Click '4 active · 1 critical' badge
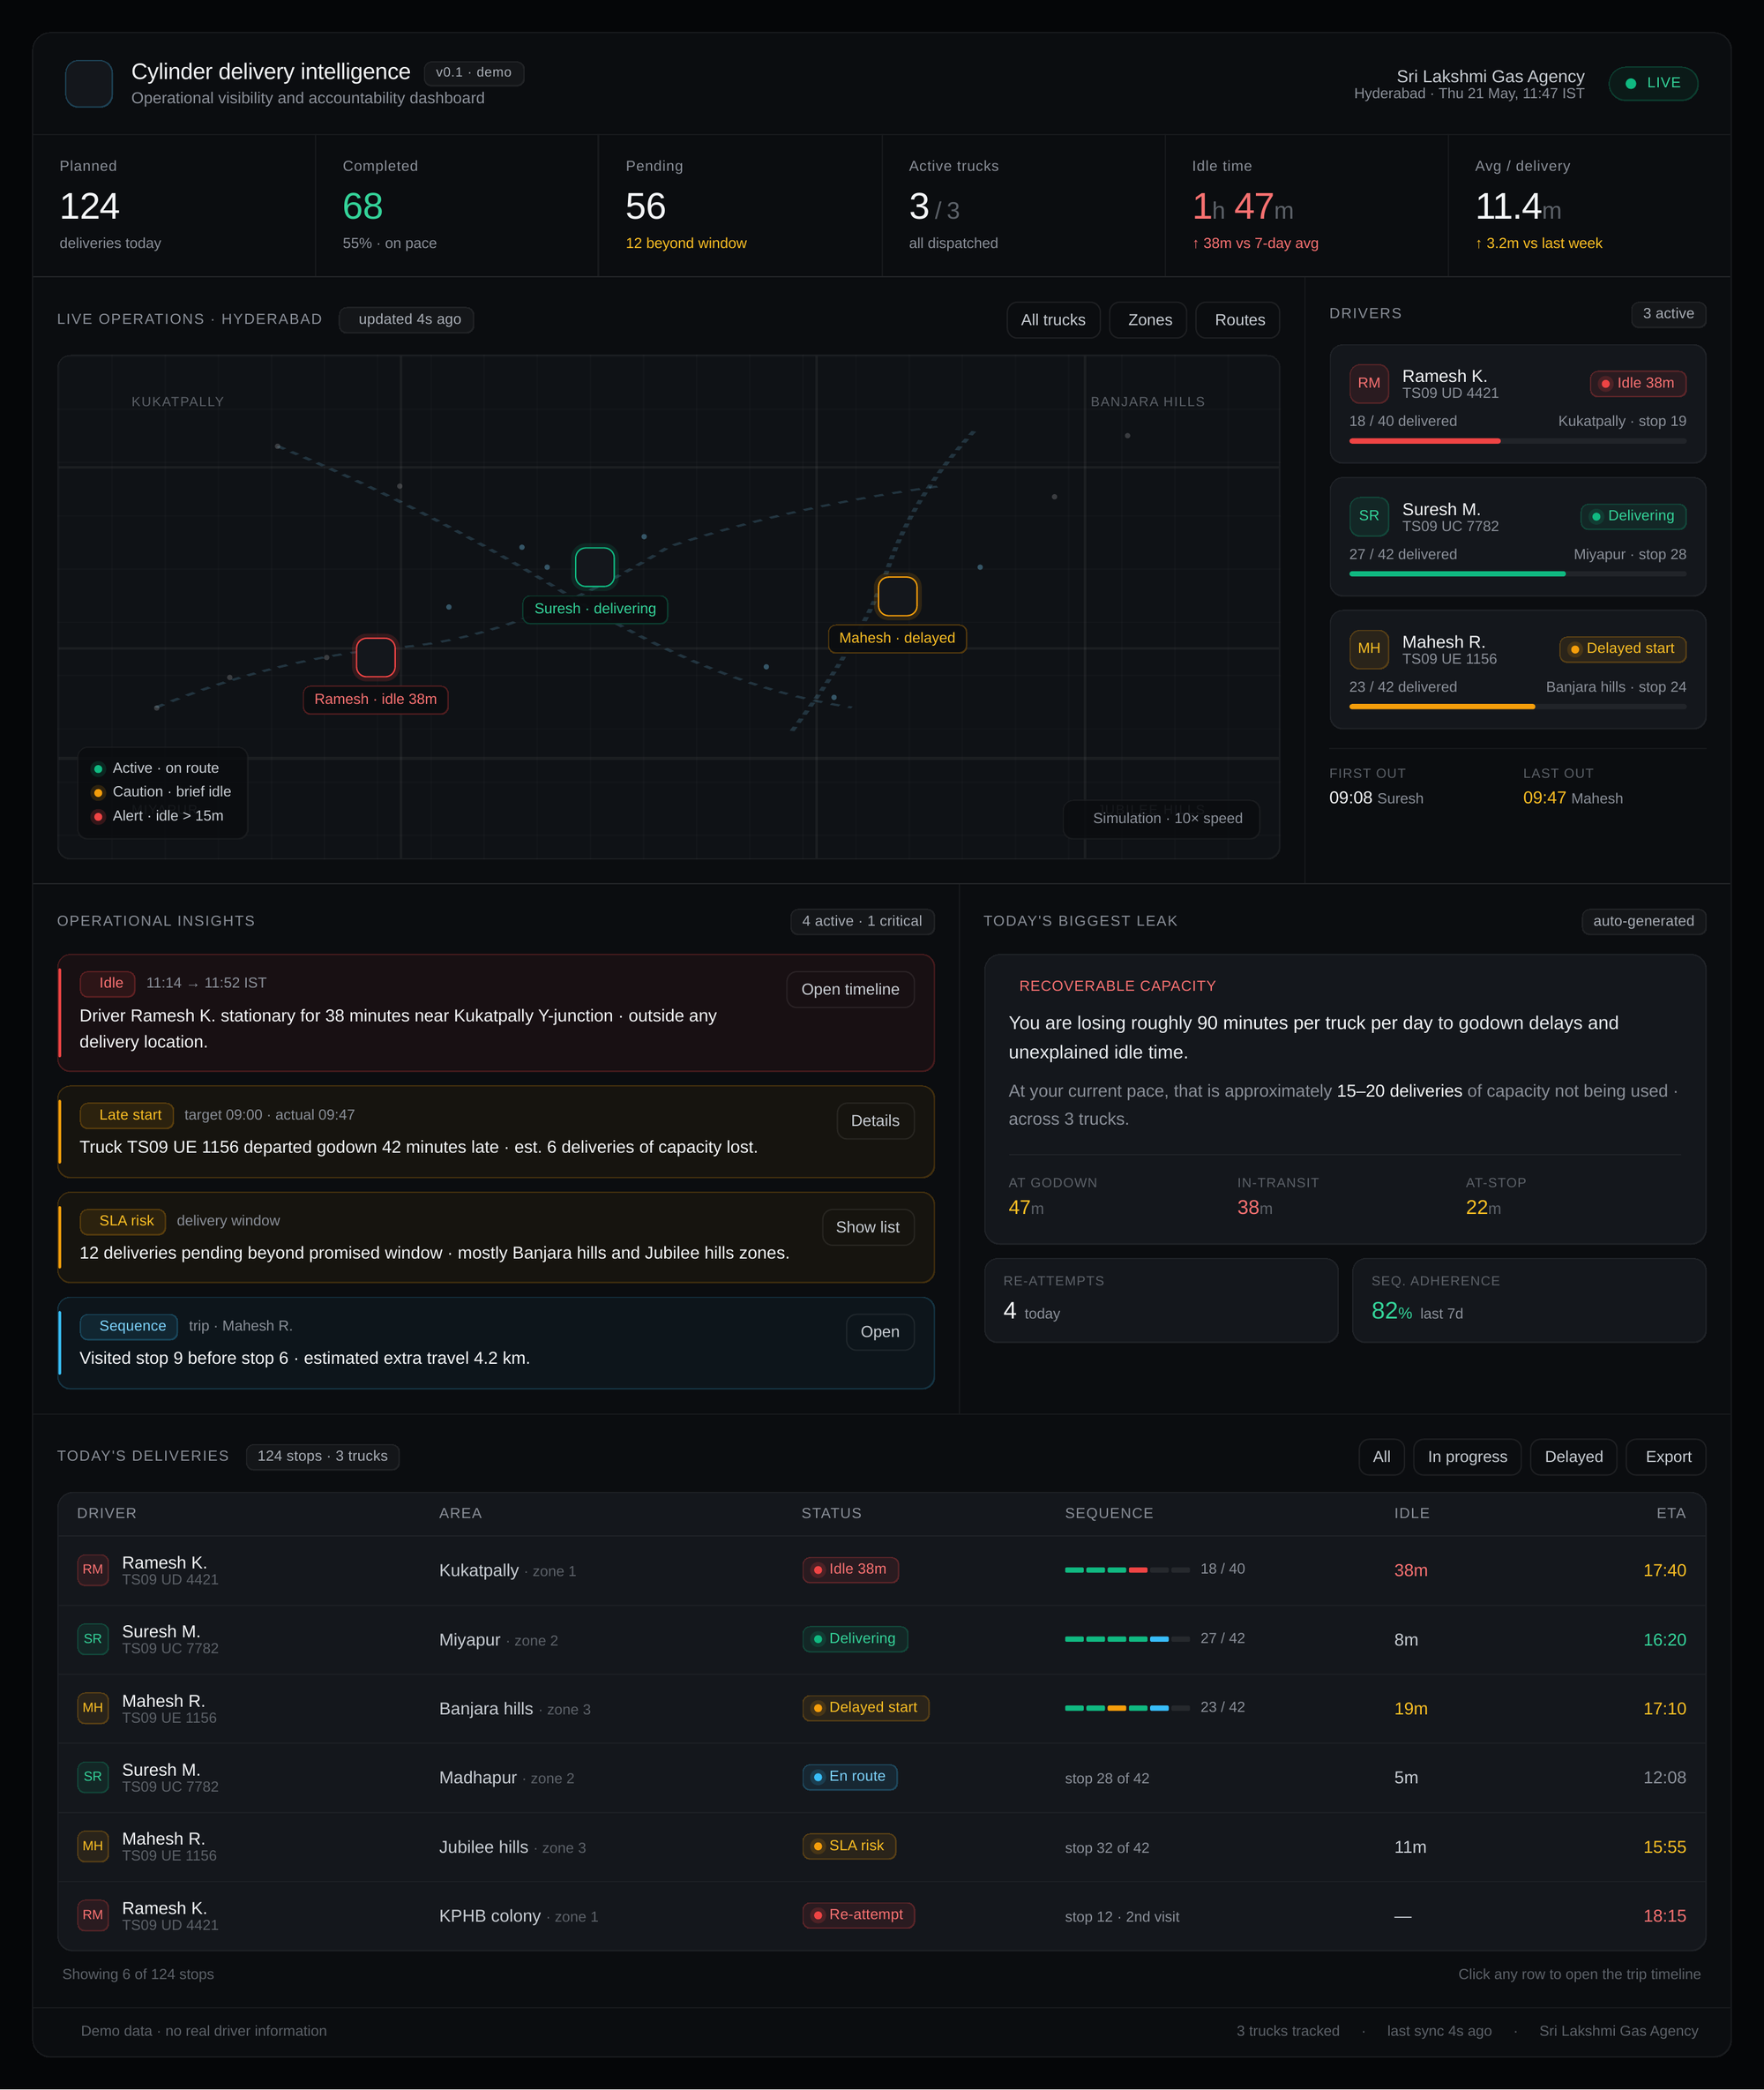The height and width of the screenshot is (2090, 1764). [862, 921]
